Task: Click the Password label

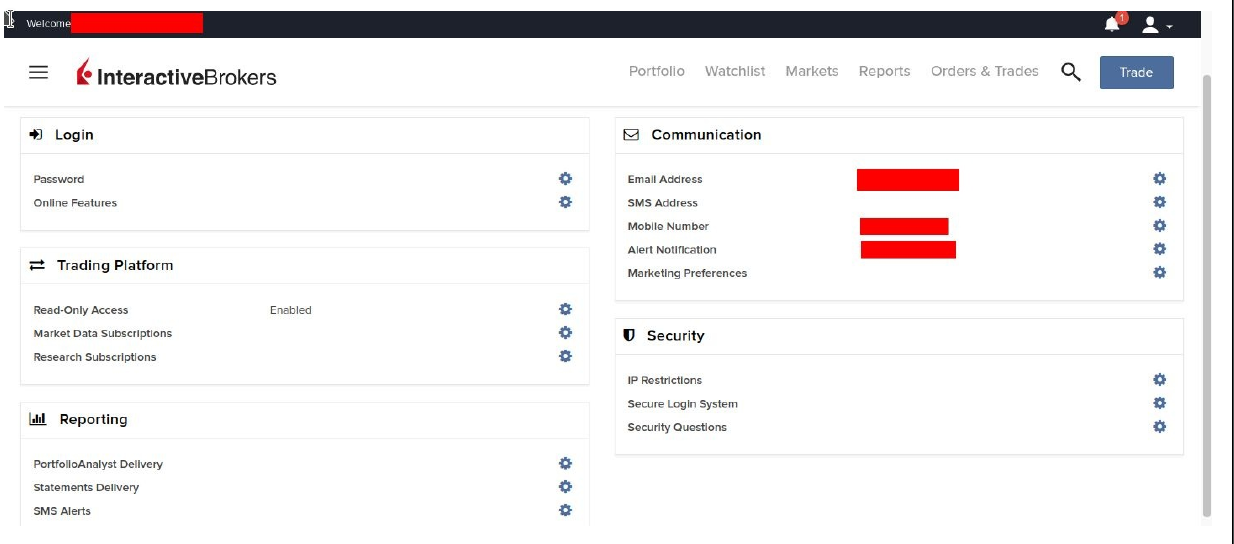Action: coord(59,179)
